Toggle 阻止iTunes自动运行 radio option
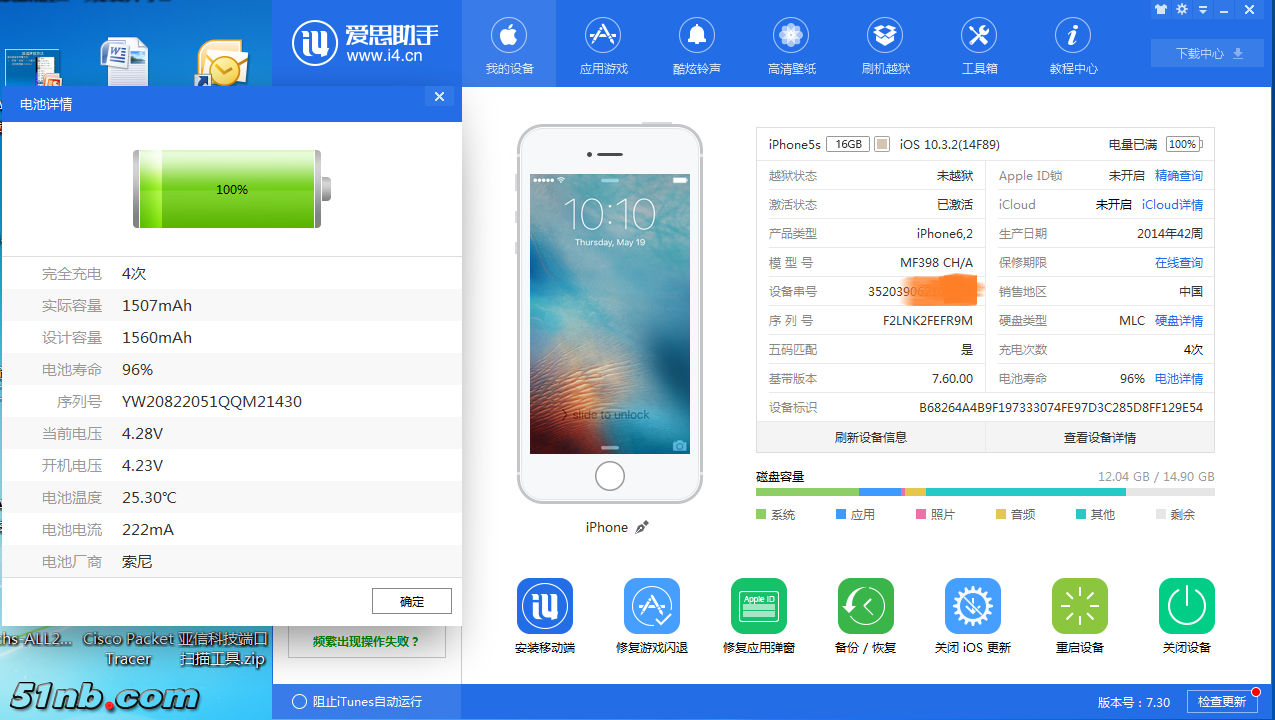Image resolution: width=1275 pixels, height=720 pixels. 299,702
